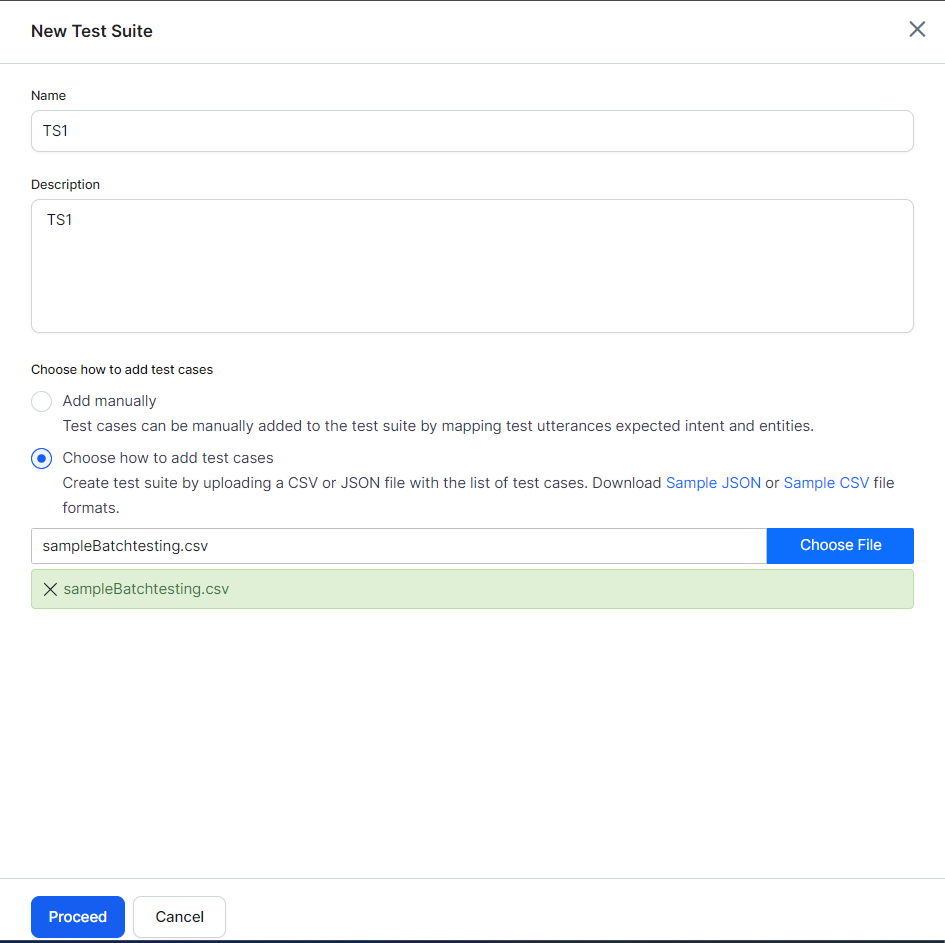This screenshot has width=945, height=943.
Task: Download the Sample CSV file format
Action: coord(826,483)
